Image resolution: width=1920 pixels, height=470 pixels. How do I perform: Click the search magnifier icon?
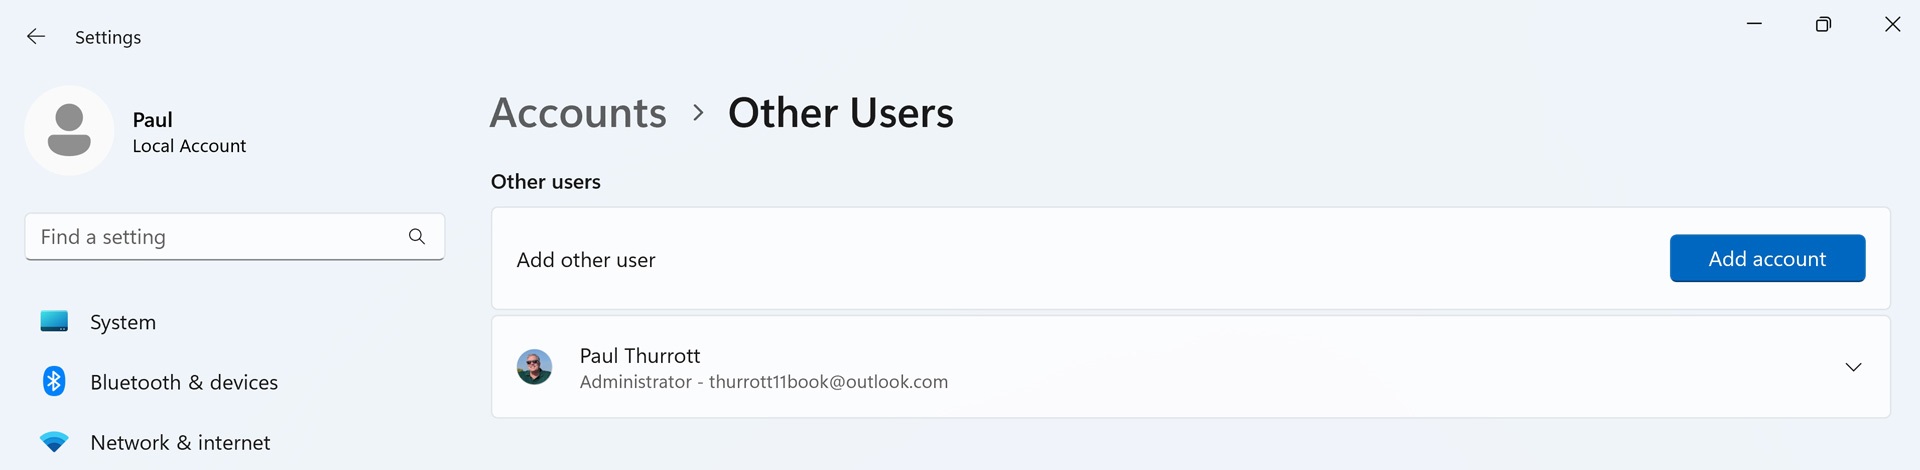(417, 237)
